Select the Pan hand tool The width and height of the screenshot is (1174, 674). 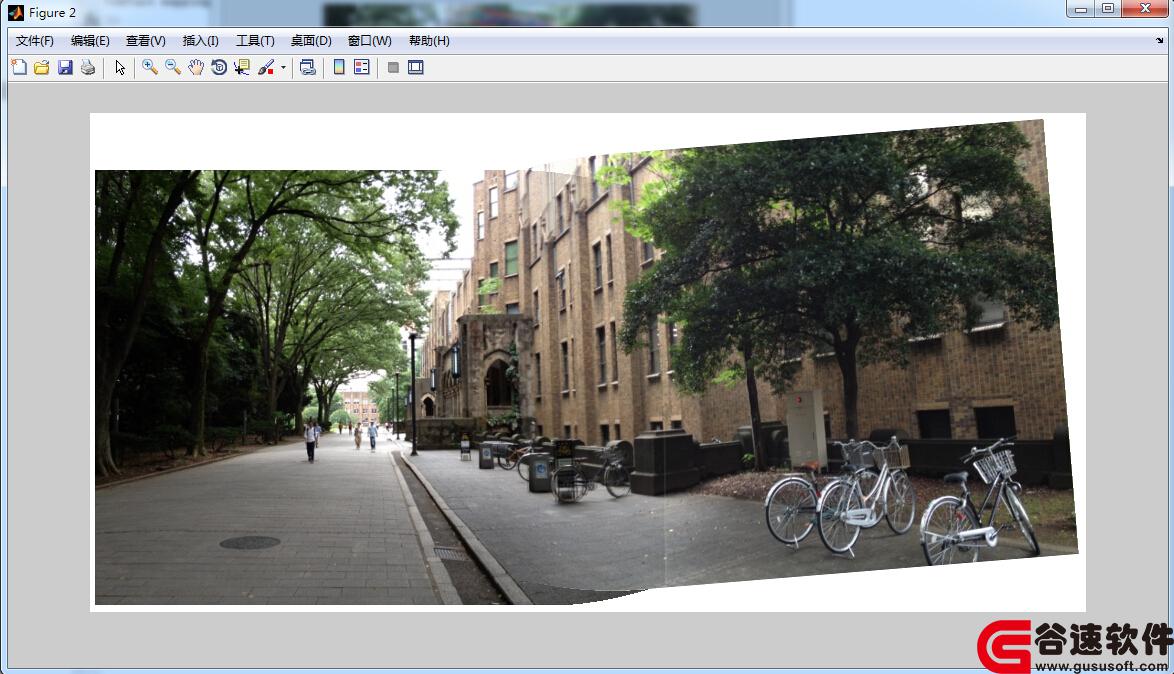(x=196, y=67)
